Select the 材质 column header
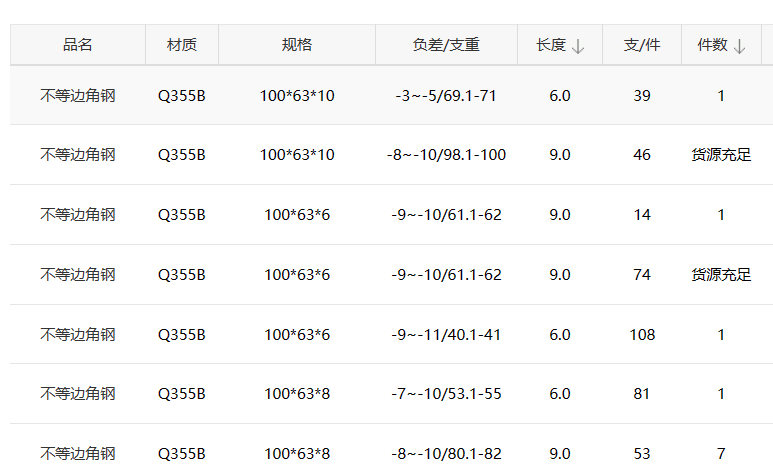The height and width of the screenshot is (471, 773). tap(181, 45)
